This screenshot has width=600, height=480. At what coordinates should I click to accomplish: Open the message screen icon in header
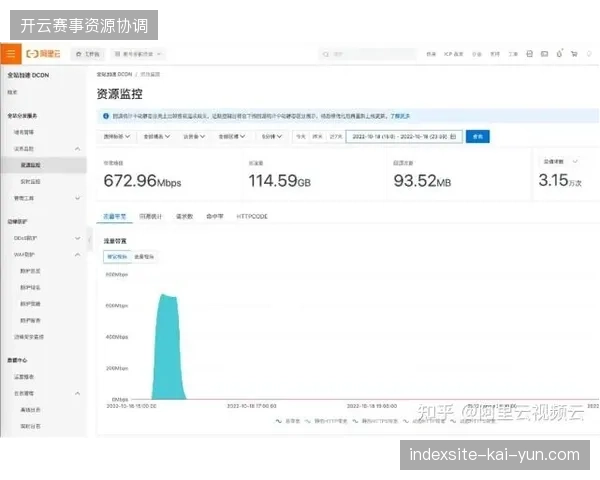click(x=544, y=54)
